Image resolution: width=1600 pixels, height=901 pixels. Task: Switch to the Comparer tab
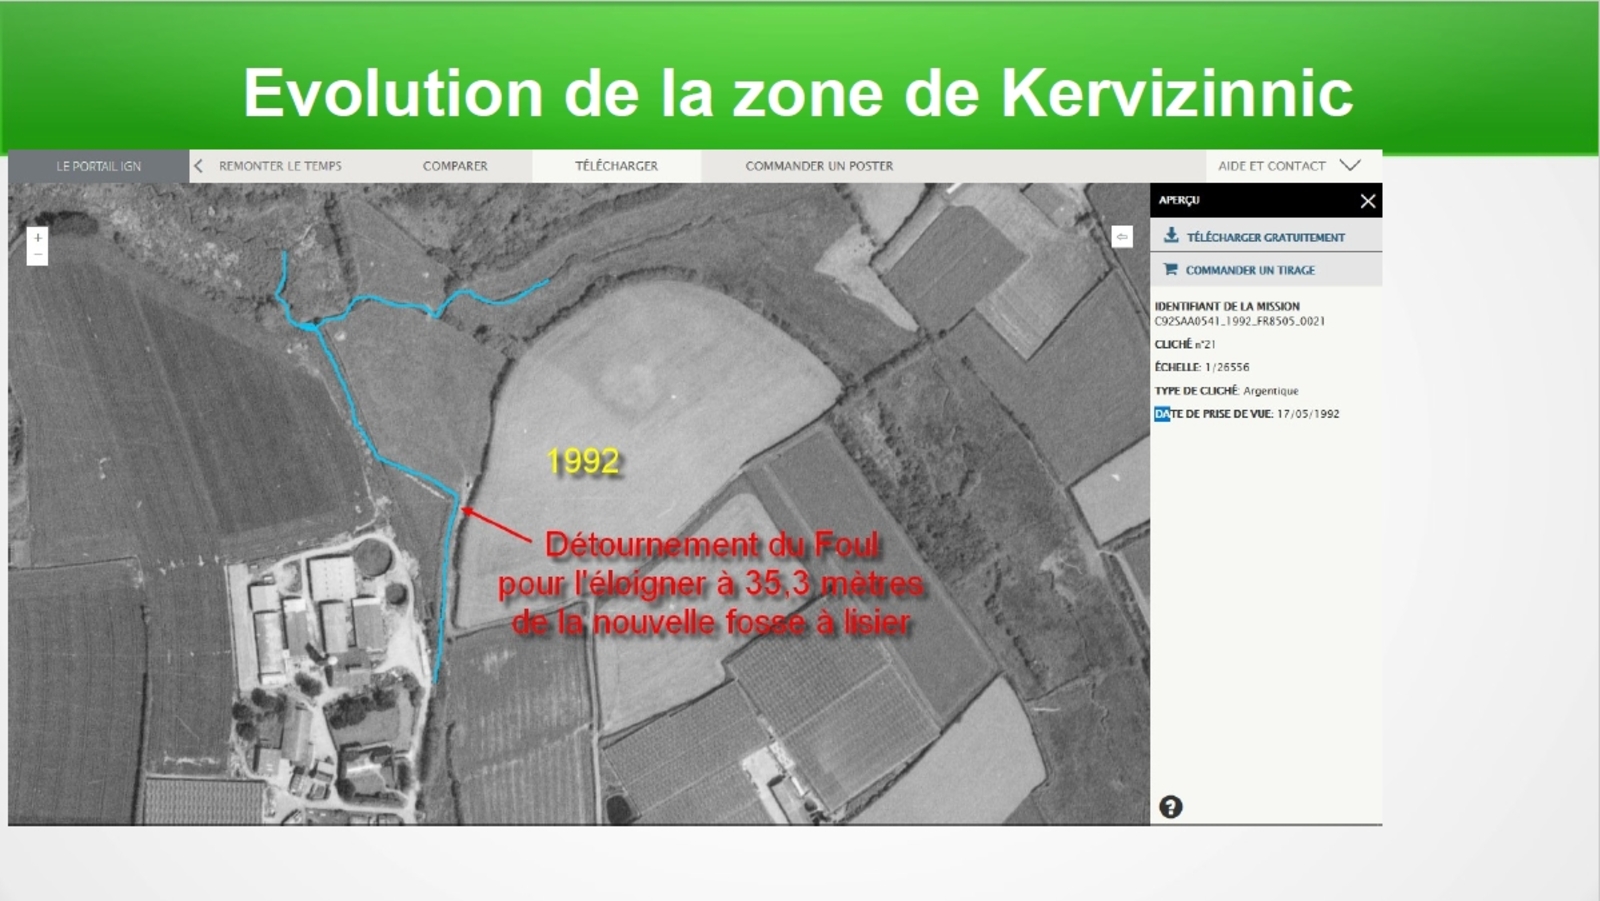pyautogui.click(x=455, y=166)
